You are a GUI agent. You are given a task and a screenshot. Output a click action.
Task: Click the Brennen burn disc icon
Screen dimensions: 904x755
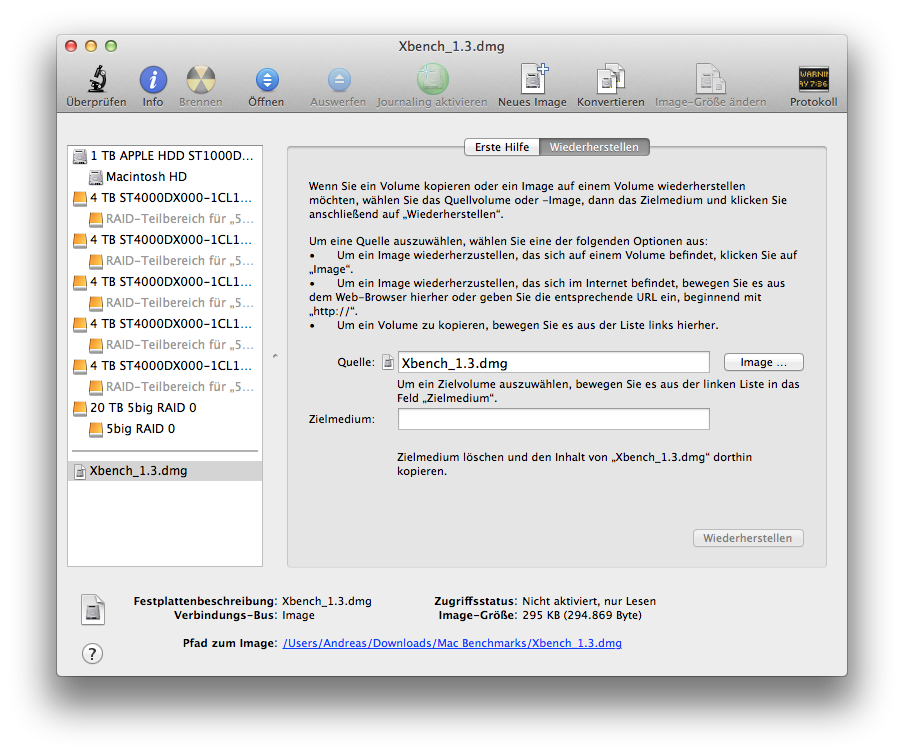coord(201,80)
